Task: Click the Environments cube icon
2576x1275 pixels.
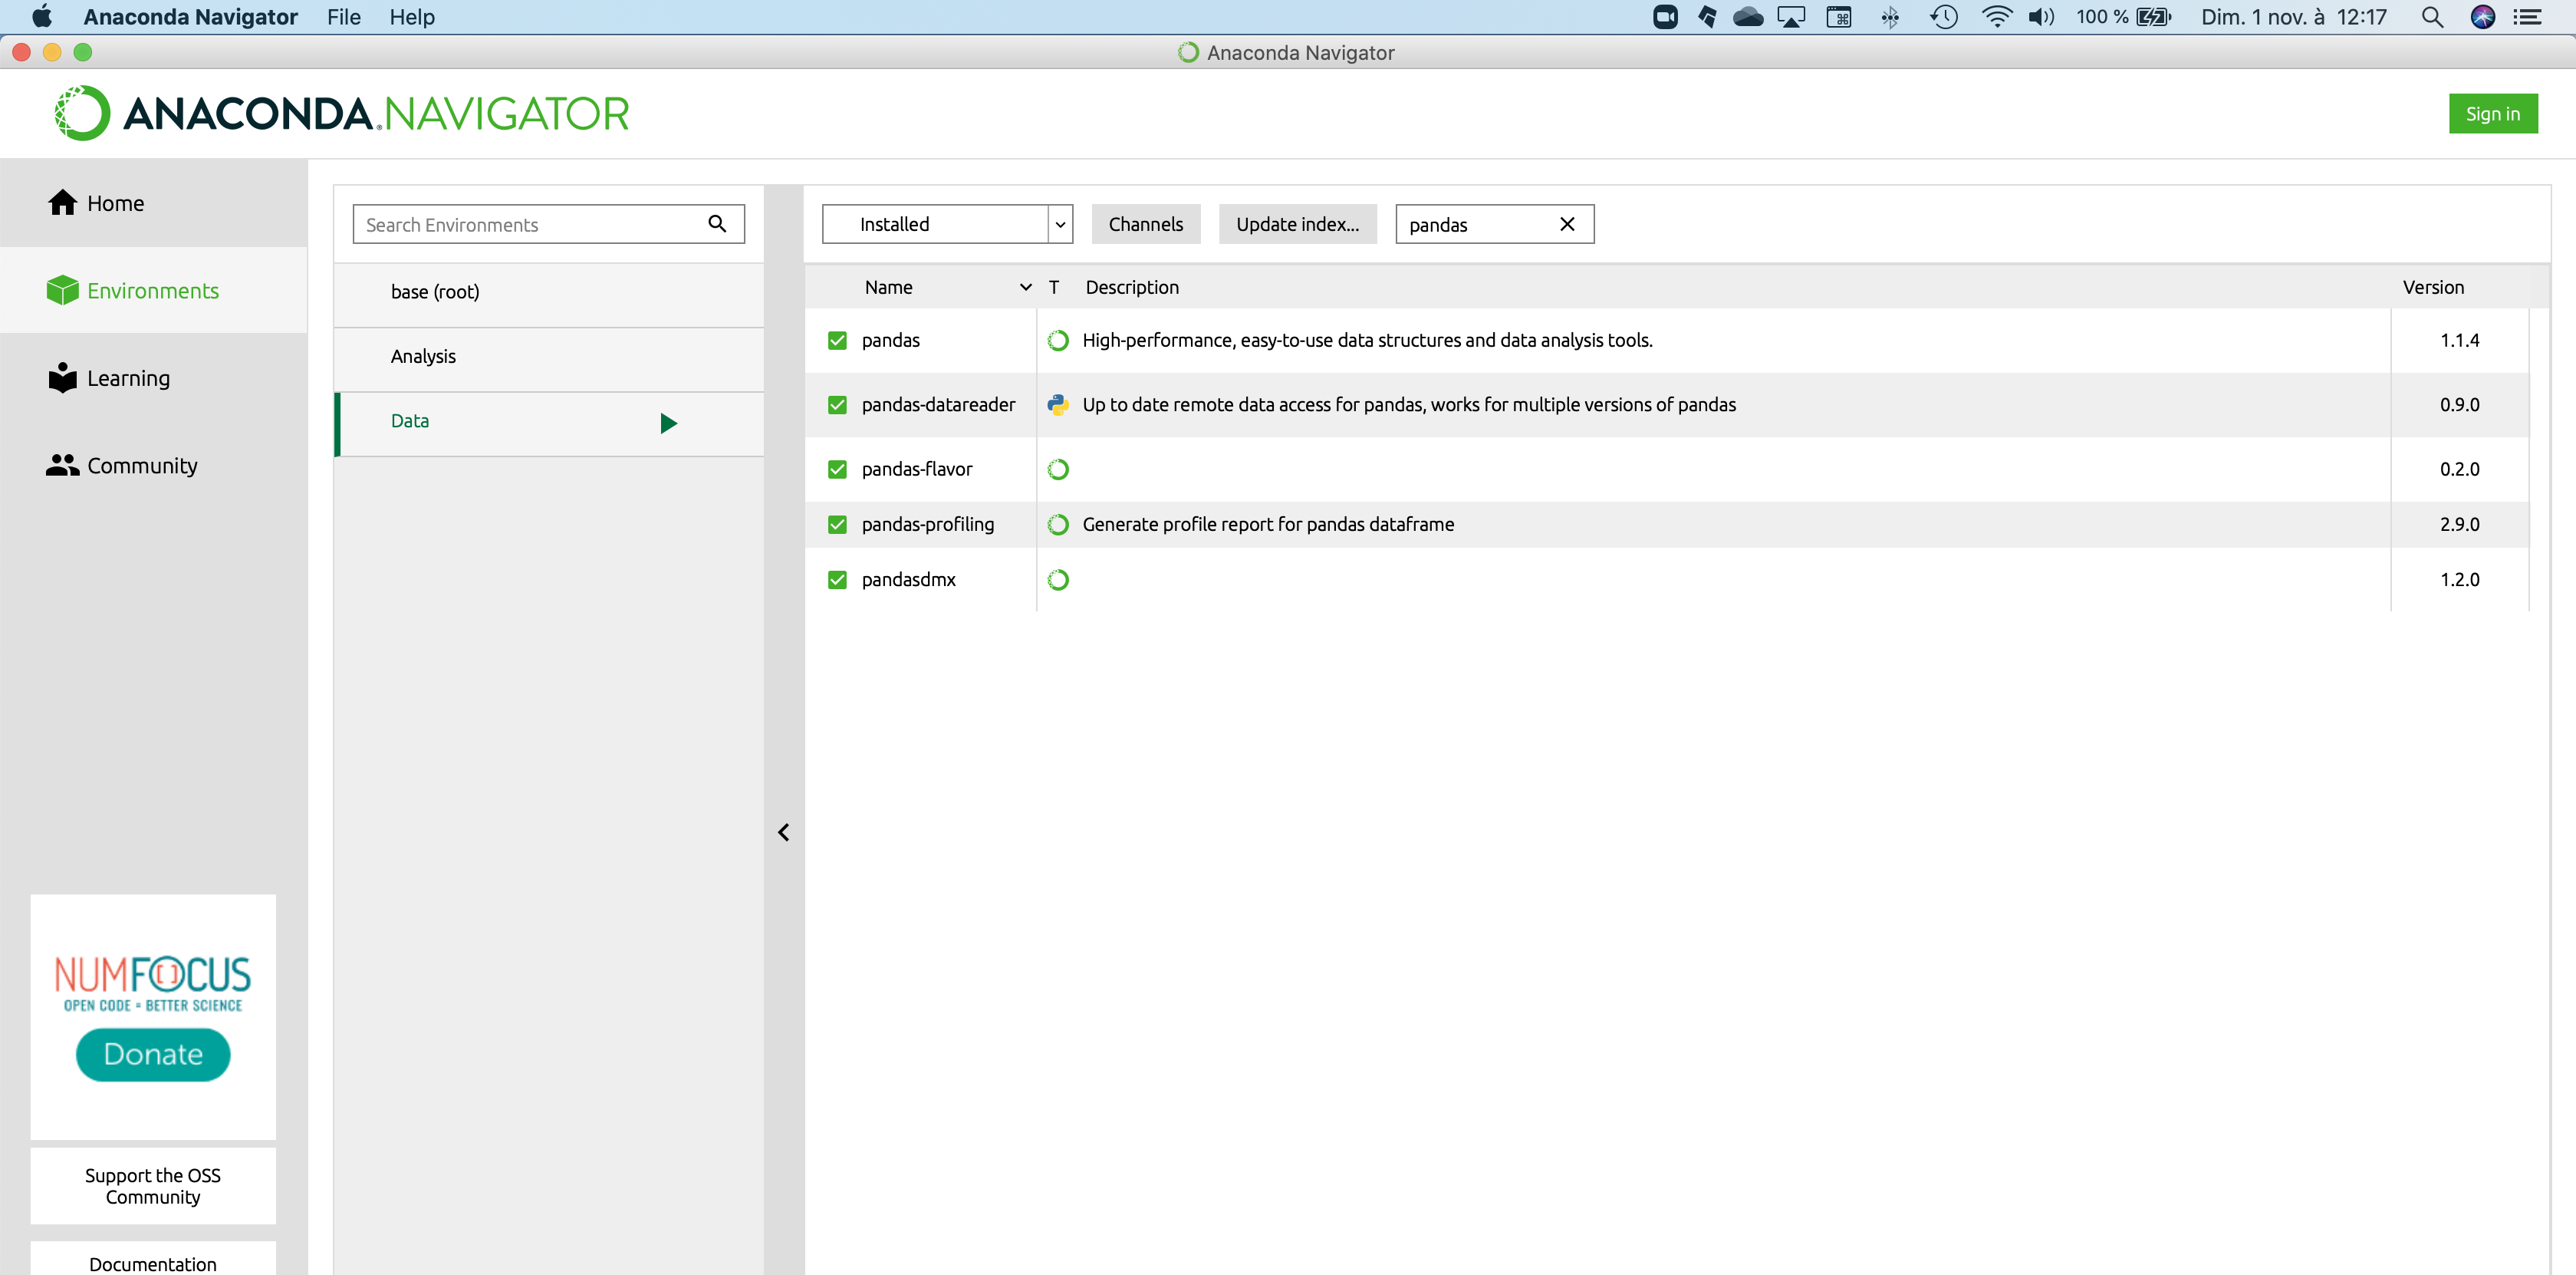Action: point(62,290)
